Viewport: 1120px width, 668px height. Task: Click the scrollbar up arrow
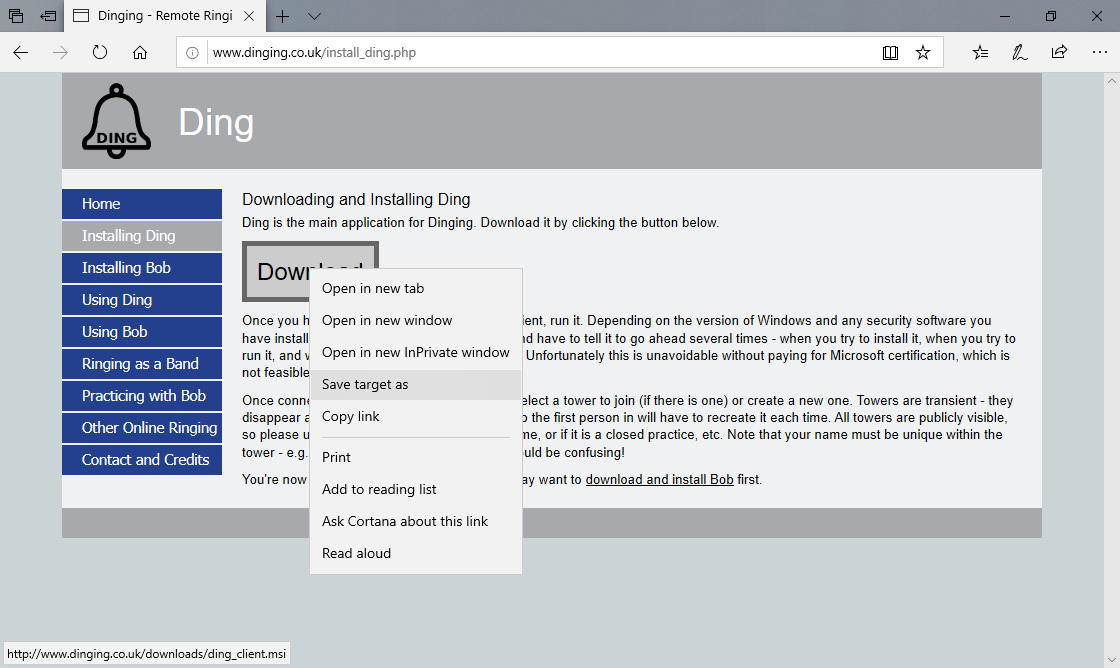[1111, 82]
